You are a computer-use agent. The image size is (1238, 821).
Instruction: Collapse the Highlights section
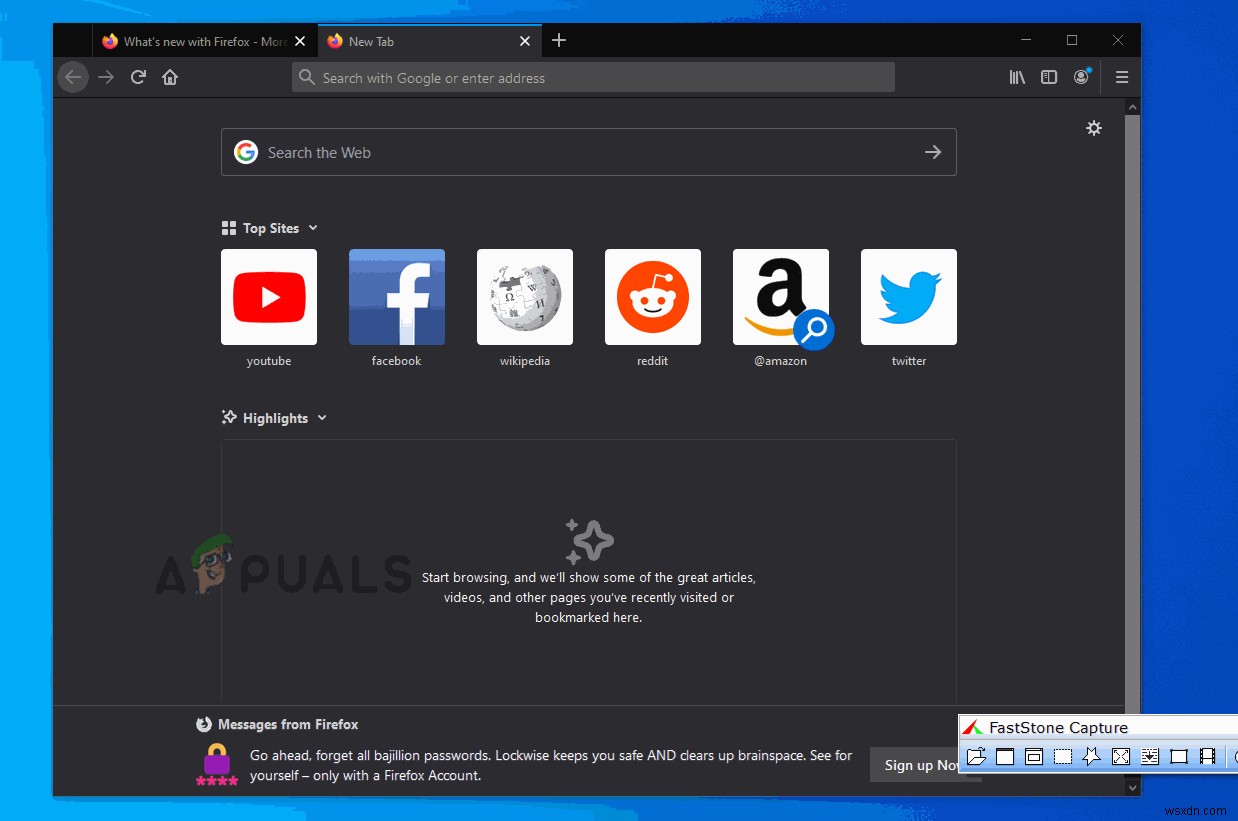tap(322, 418)
